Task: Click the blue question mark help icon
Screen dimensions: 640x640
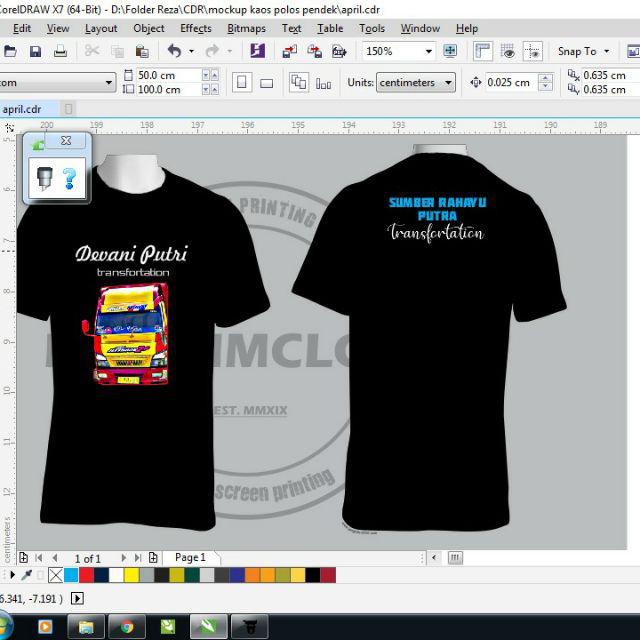Action: click(69, 178)
